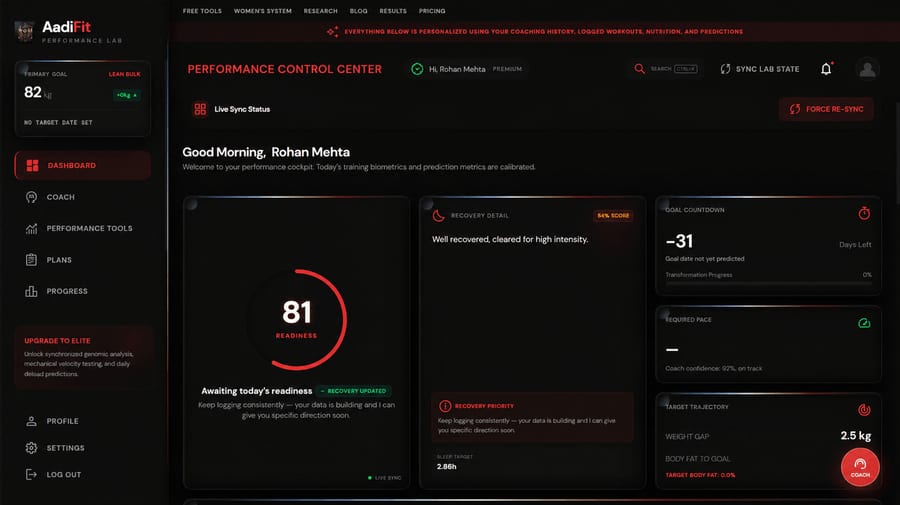This screenshot has height=505, width=900.
Task: Open Free Tools in top navigation
Action: click(x=202, y=11)
